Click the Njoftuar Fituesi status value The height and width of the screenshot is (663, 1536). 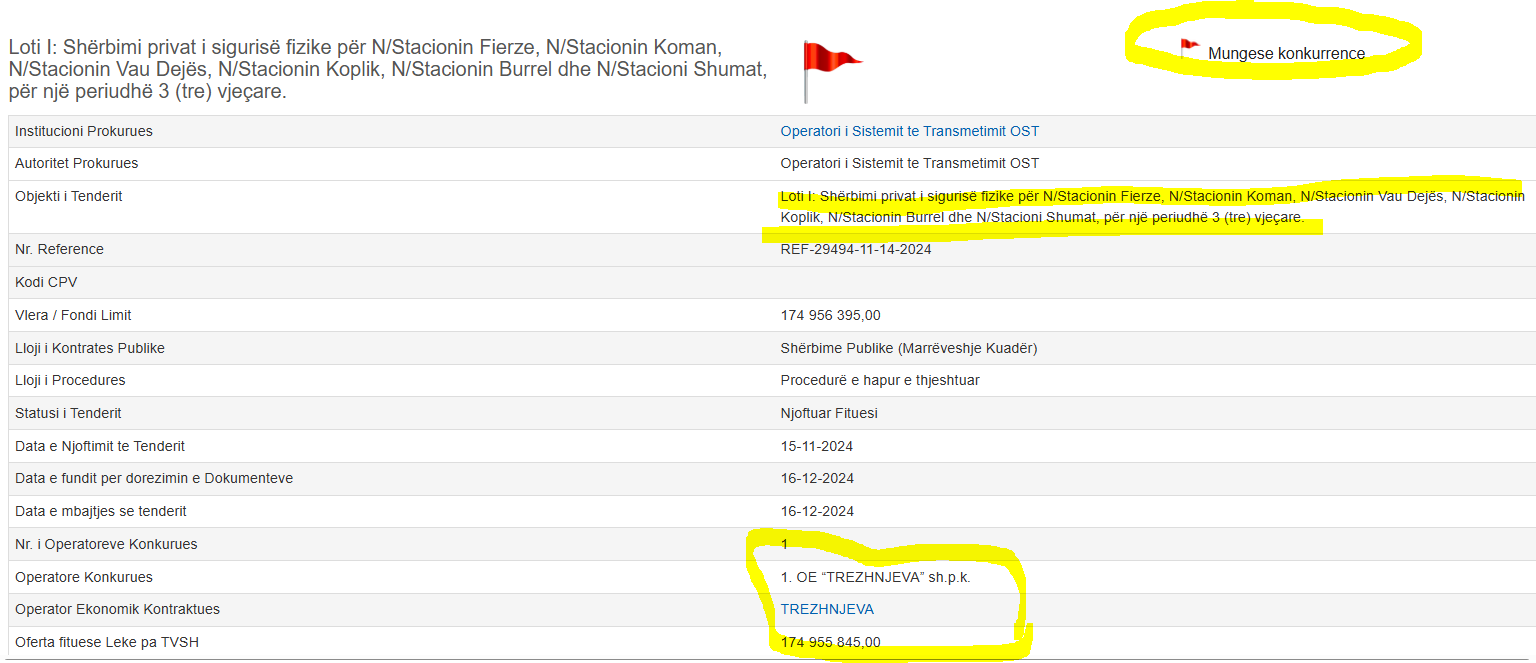click(x=829, y=413)
